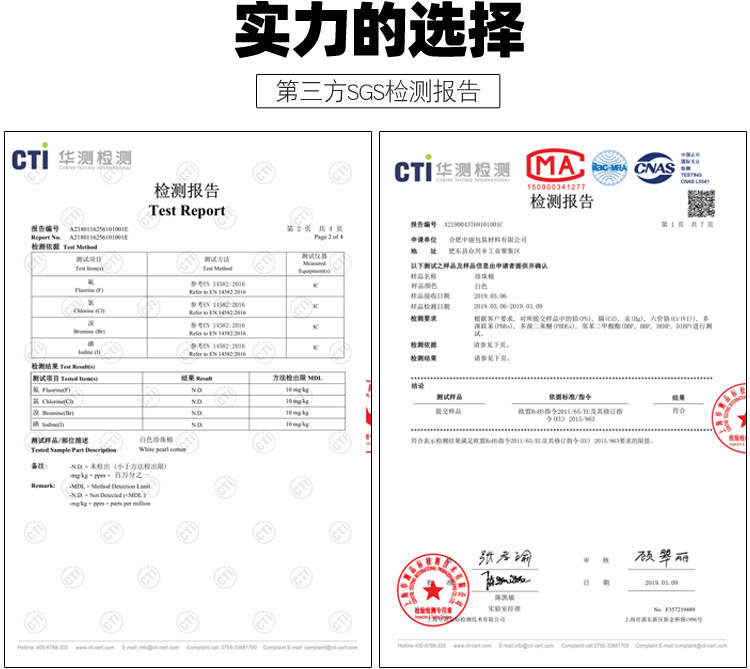Viewport: 750px width, 669px height.
Task: Select the Iodine (I) row in test results table
Action: [187, 424]
